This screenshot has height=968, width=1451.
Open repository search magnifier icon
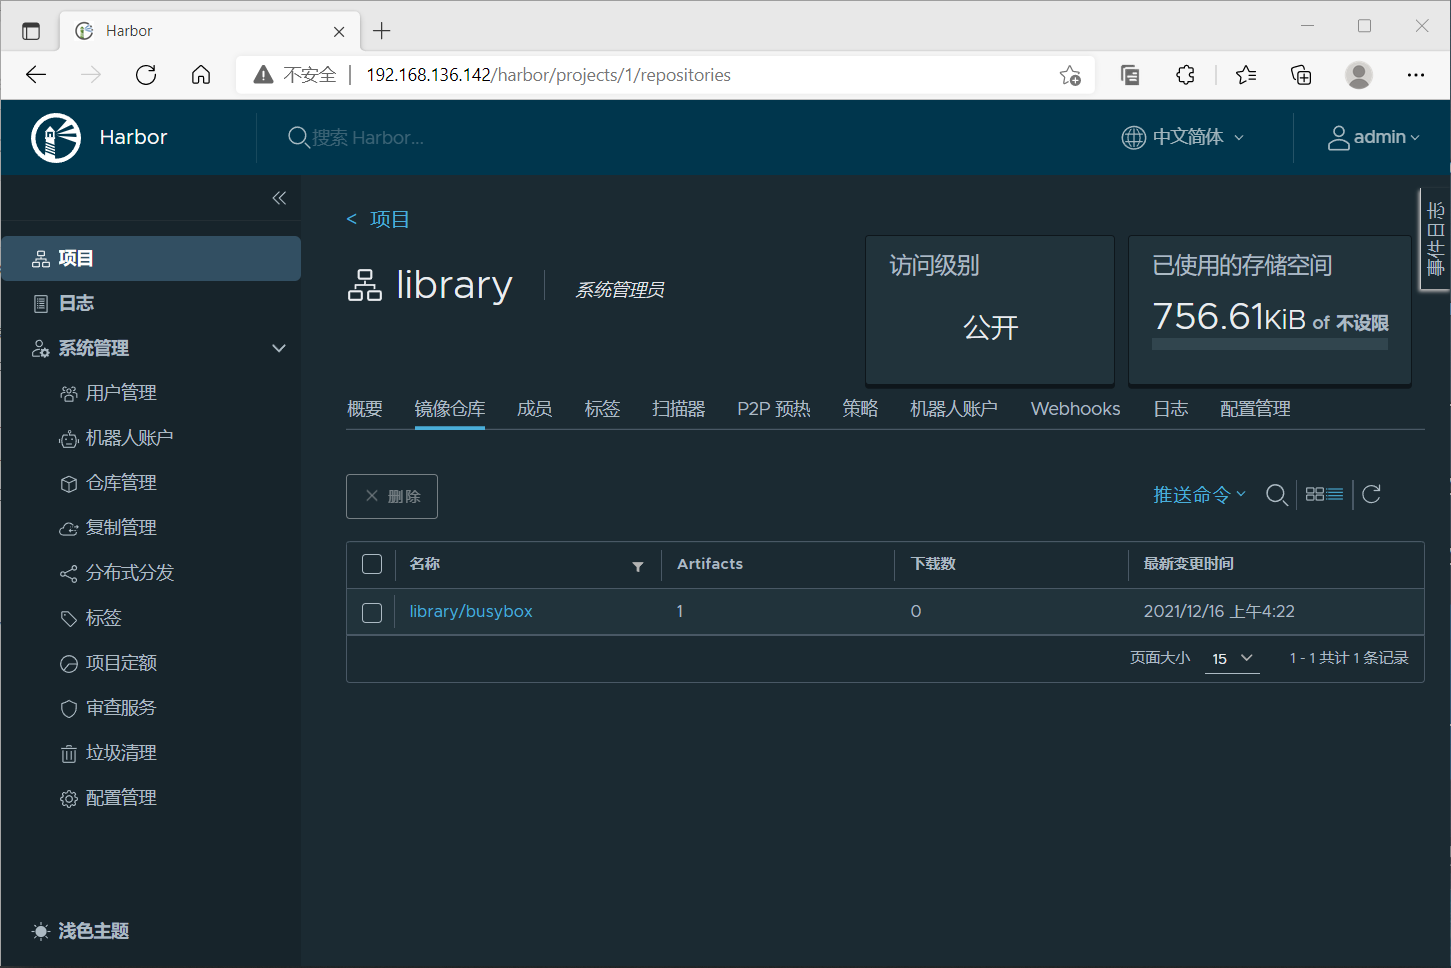[1277, 494]
